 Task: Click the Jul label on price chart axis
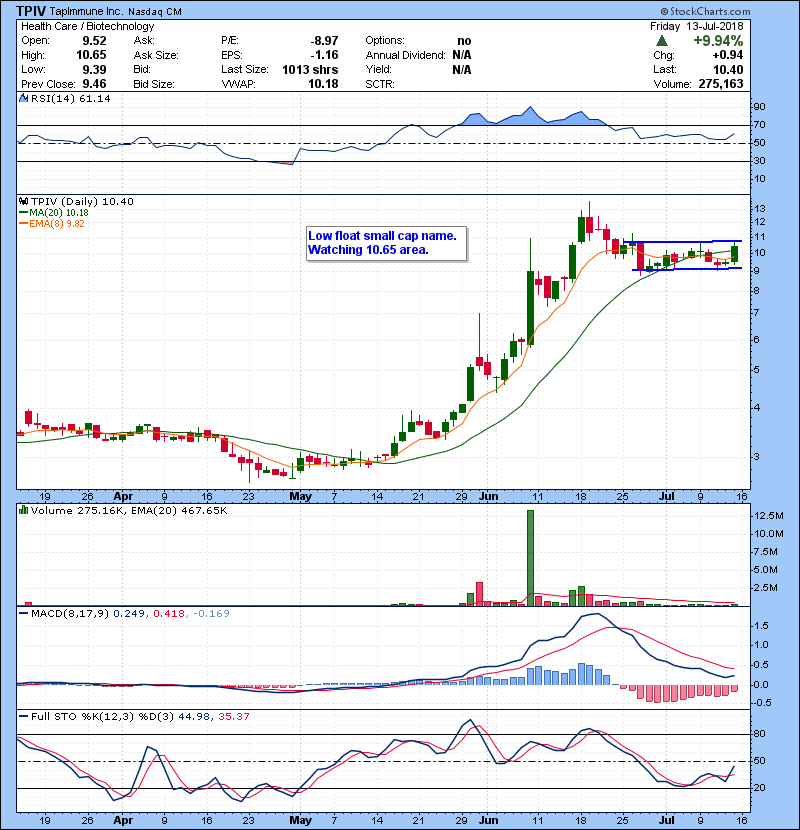point(666,497)
